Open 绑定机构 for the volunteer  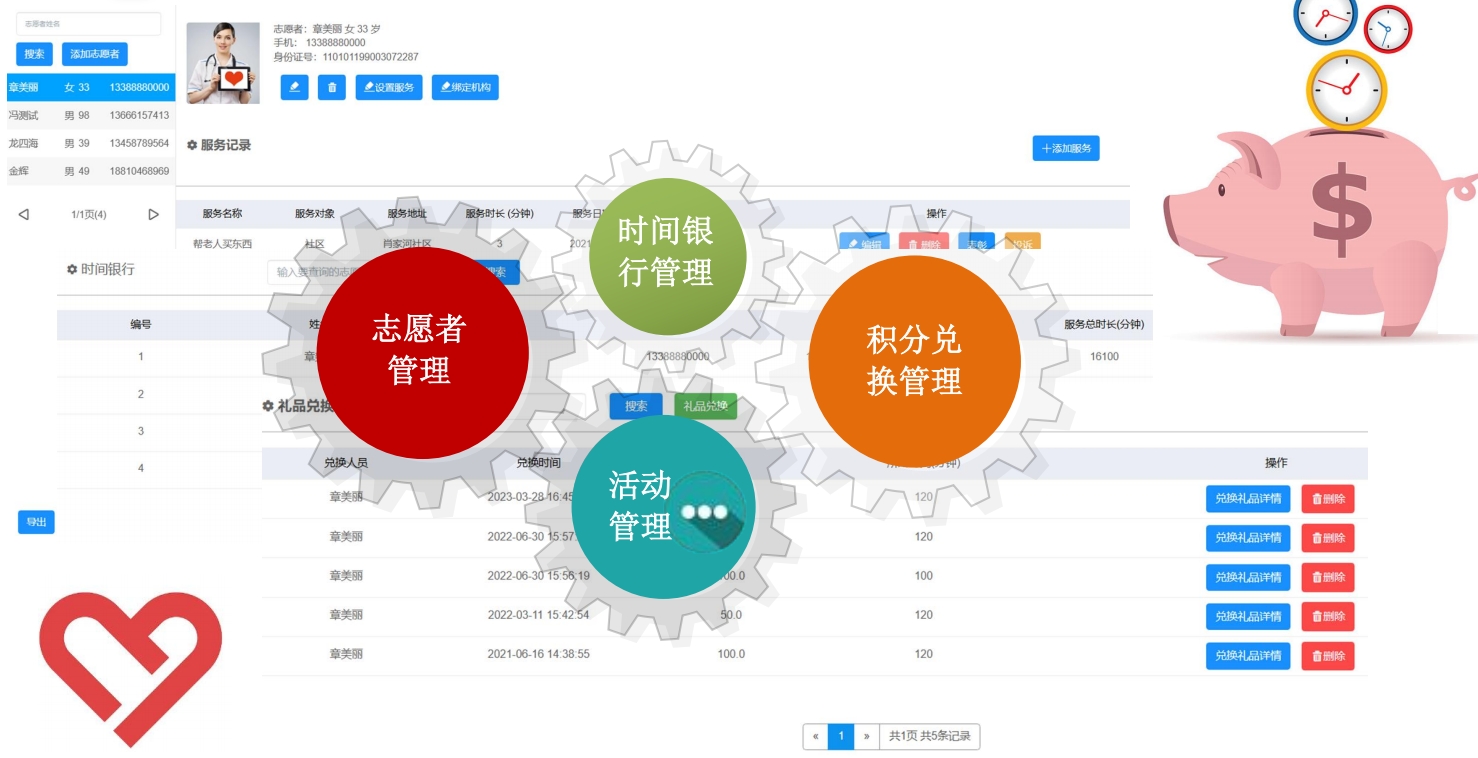coord(465,87)
